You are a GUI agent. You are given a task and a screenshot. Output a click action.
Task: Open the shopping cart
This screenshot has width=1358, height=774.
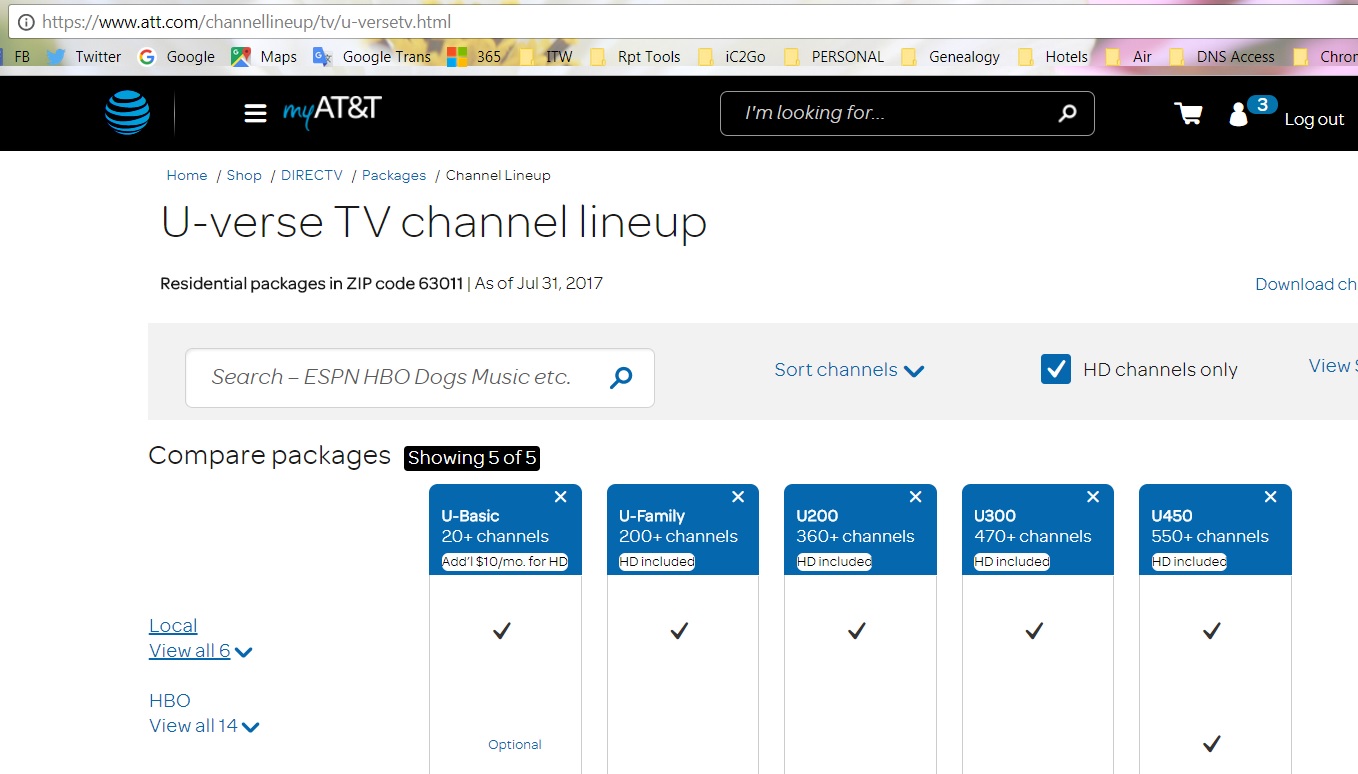click(x=1187, y=113)
